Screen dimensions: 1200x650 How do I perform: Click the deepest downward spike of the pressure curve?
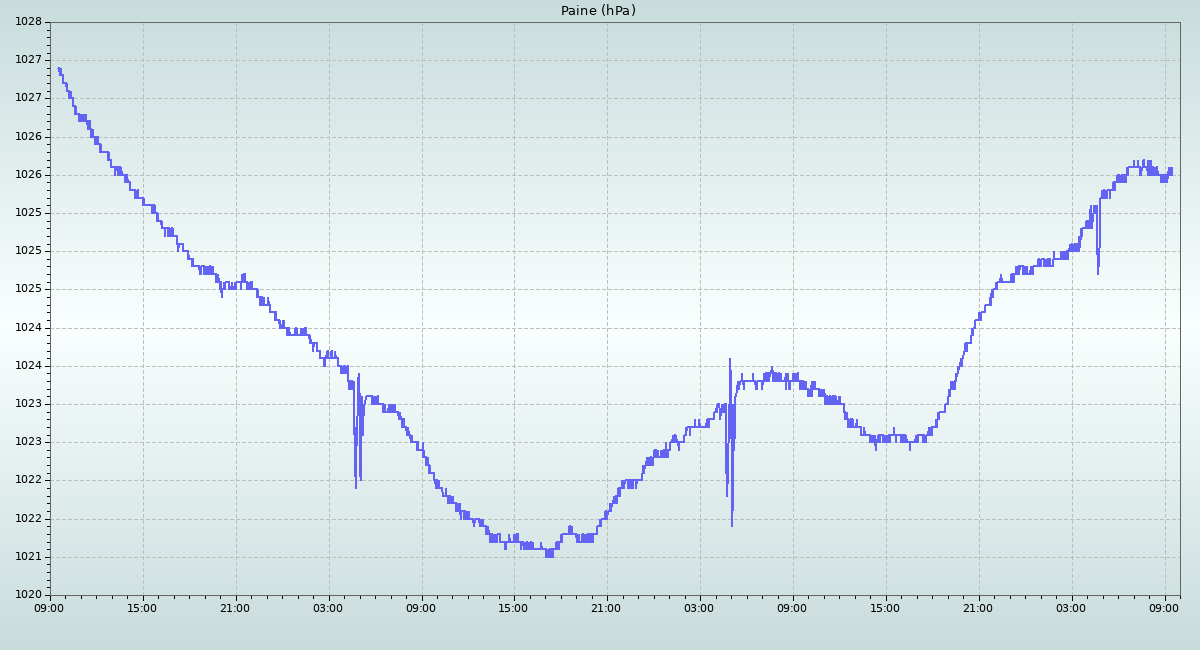click(x=731, y=525)
